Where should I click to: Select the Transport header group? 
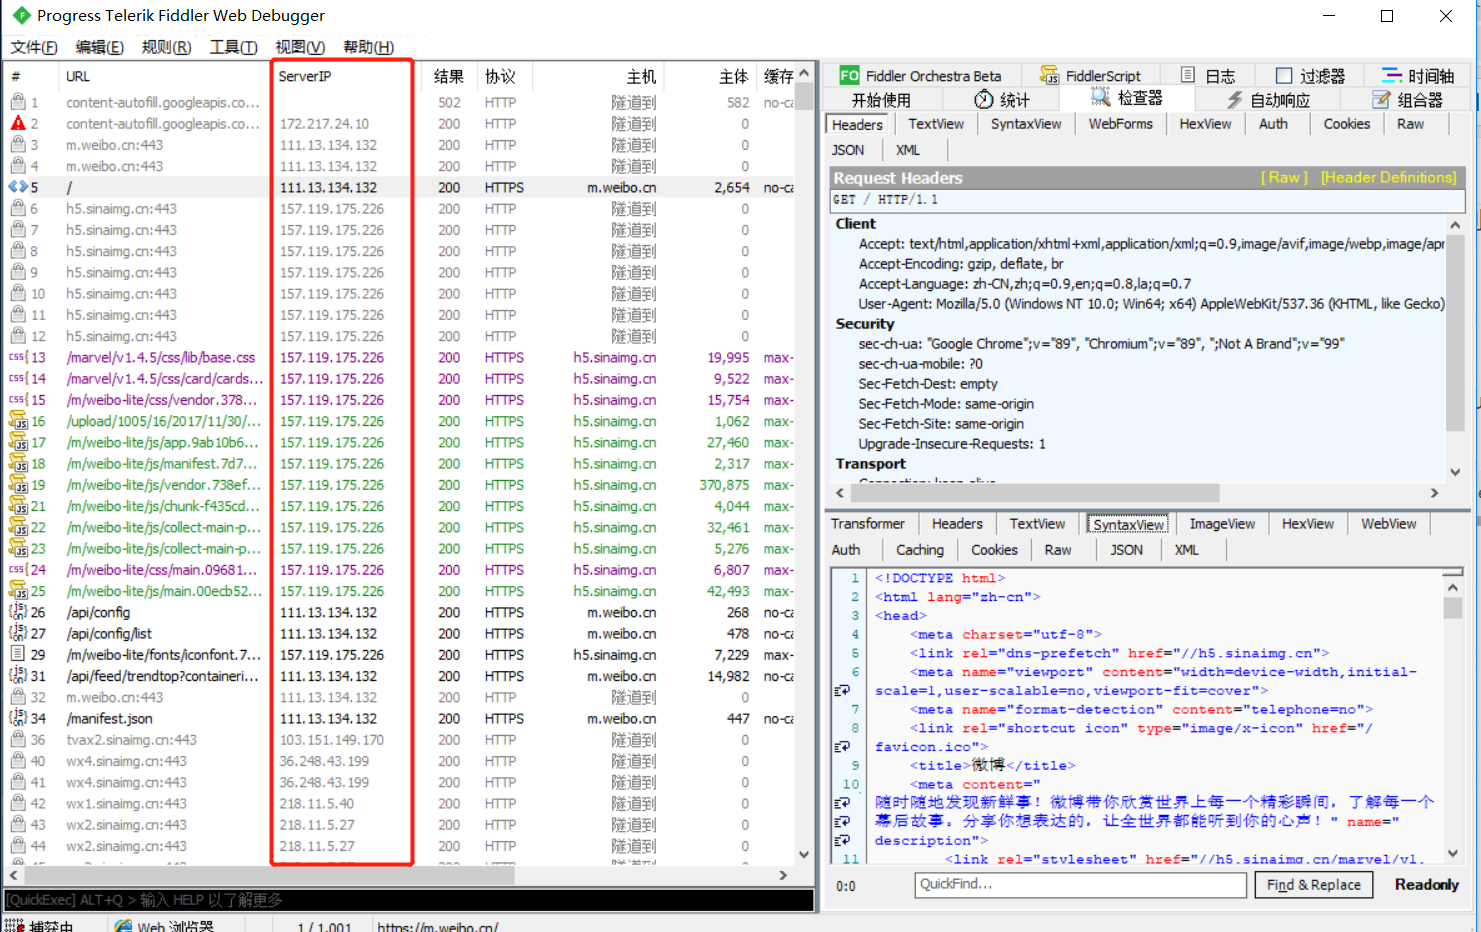[x=870, y=464]
